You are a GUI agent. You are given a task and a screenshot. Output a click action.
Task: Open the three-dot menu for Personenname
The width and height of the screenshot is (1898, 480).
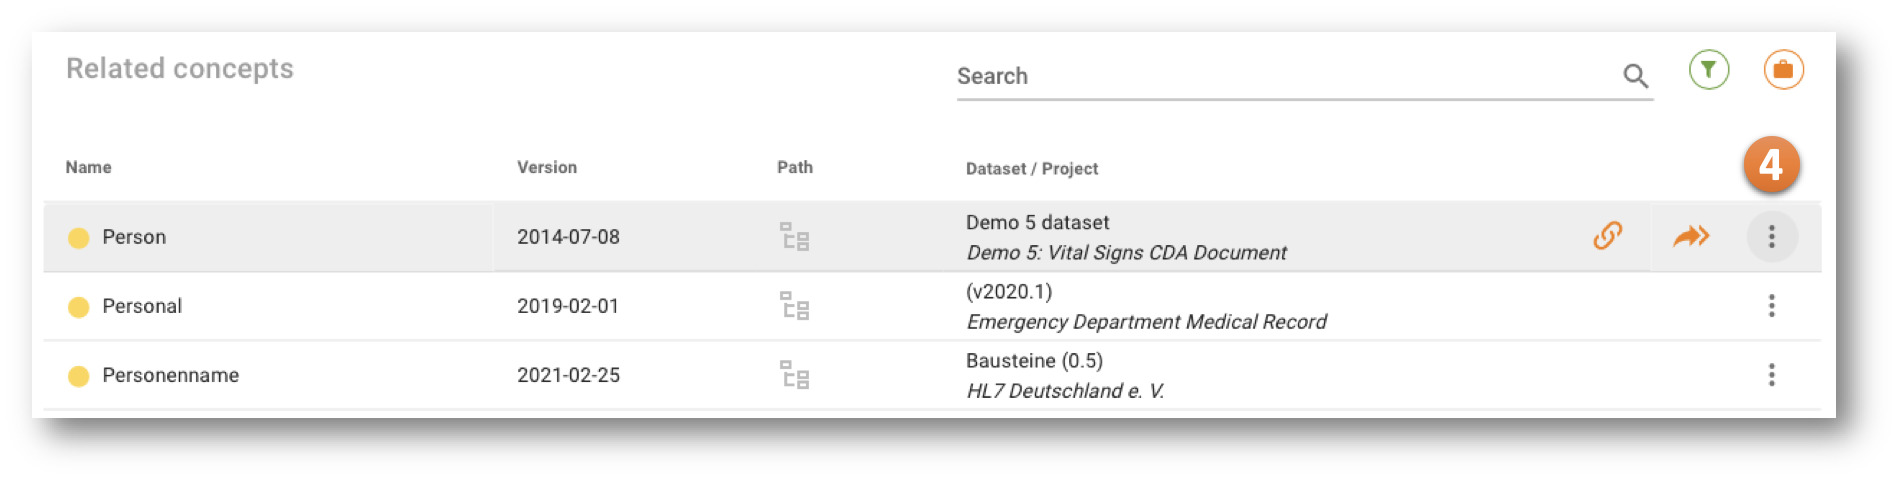(1771, 375)
